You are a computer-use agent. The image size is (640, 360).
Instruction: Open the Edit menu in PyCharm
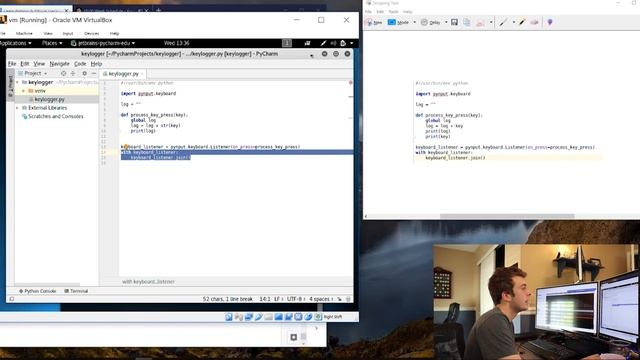coord(25,64)
